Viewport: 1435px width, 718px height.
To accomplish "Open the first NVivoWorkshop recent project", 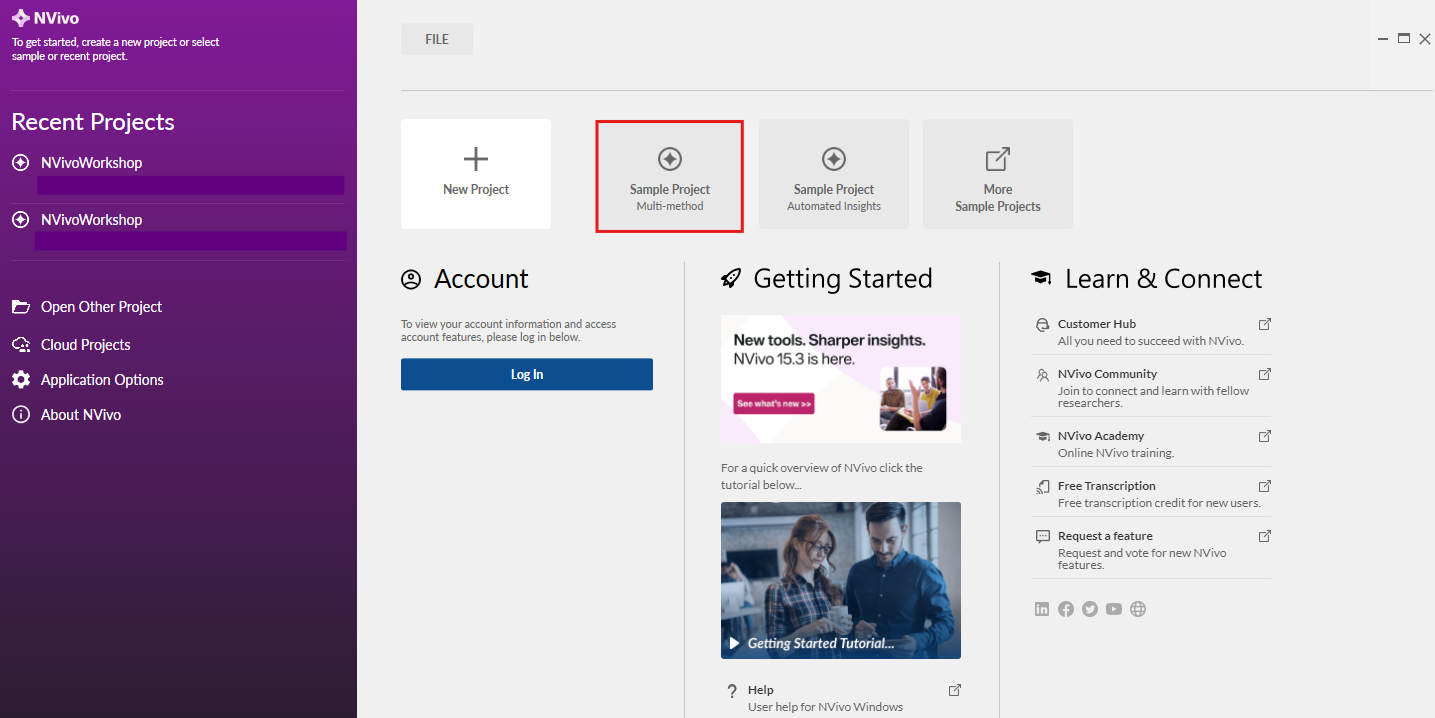I will click(x=91, y=163).
